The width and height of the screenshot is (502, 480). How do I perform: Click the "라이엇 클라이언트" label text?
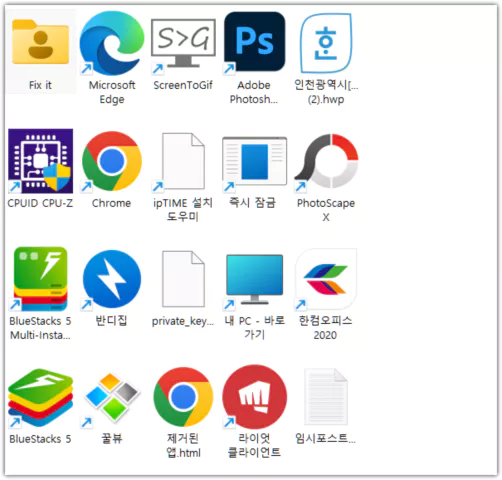(x=254, y=445)
